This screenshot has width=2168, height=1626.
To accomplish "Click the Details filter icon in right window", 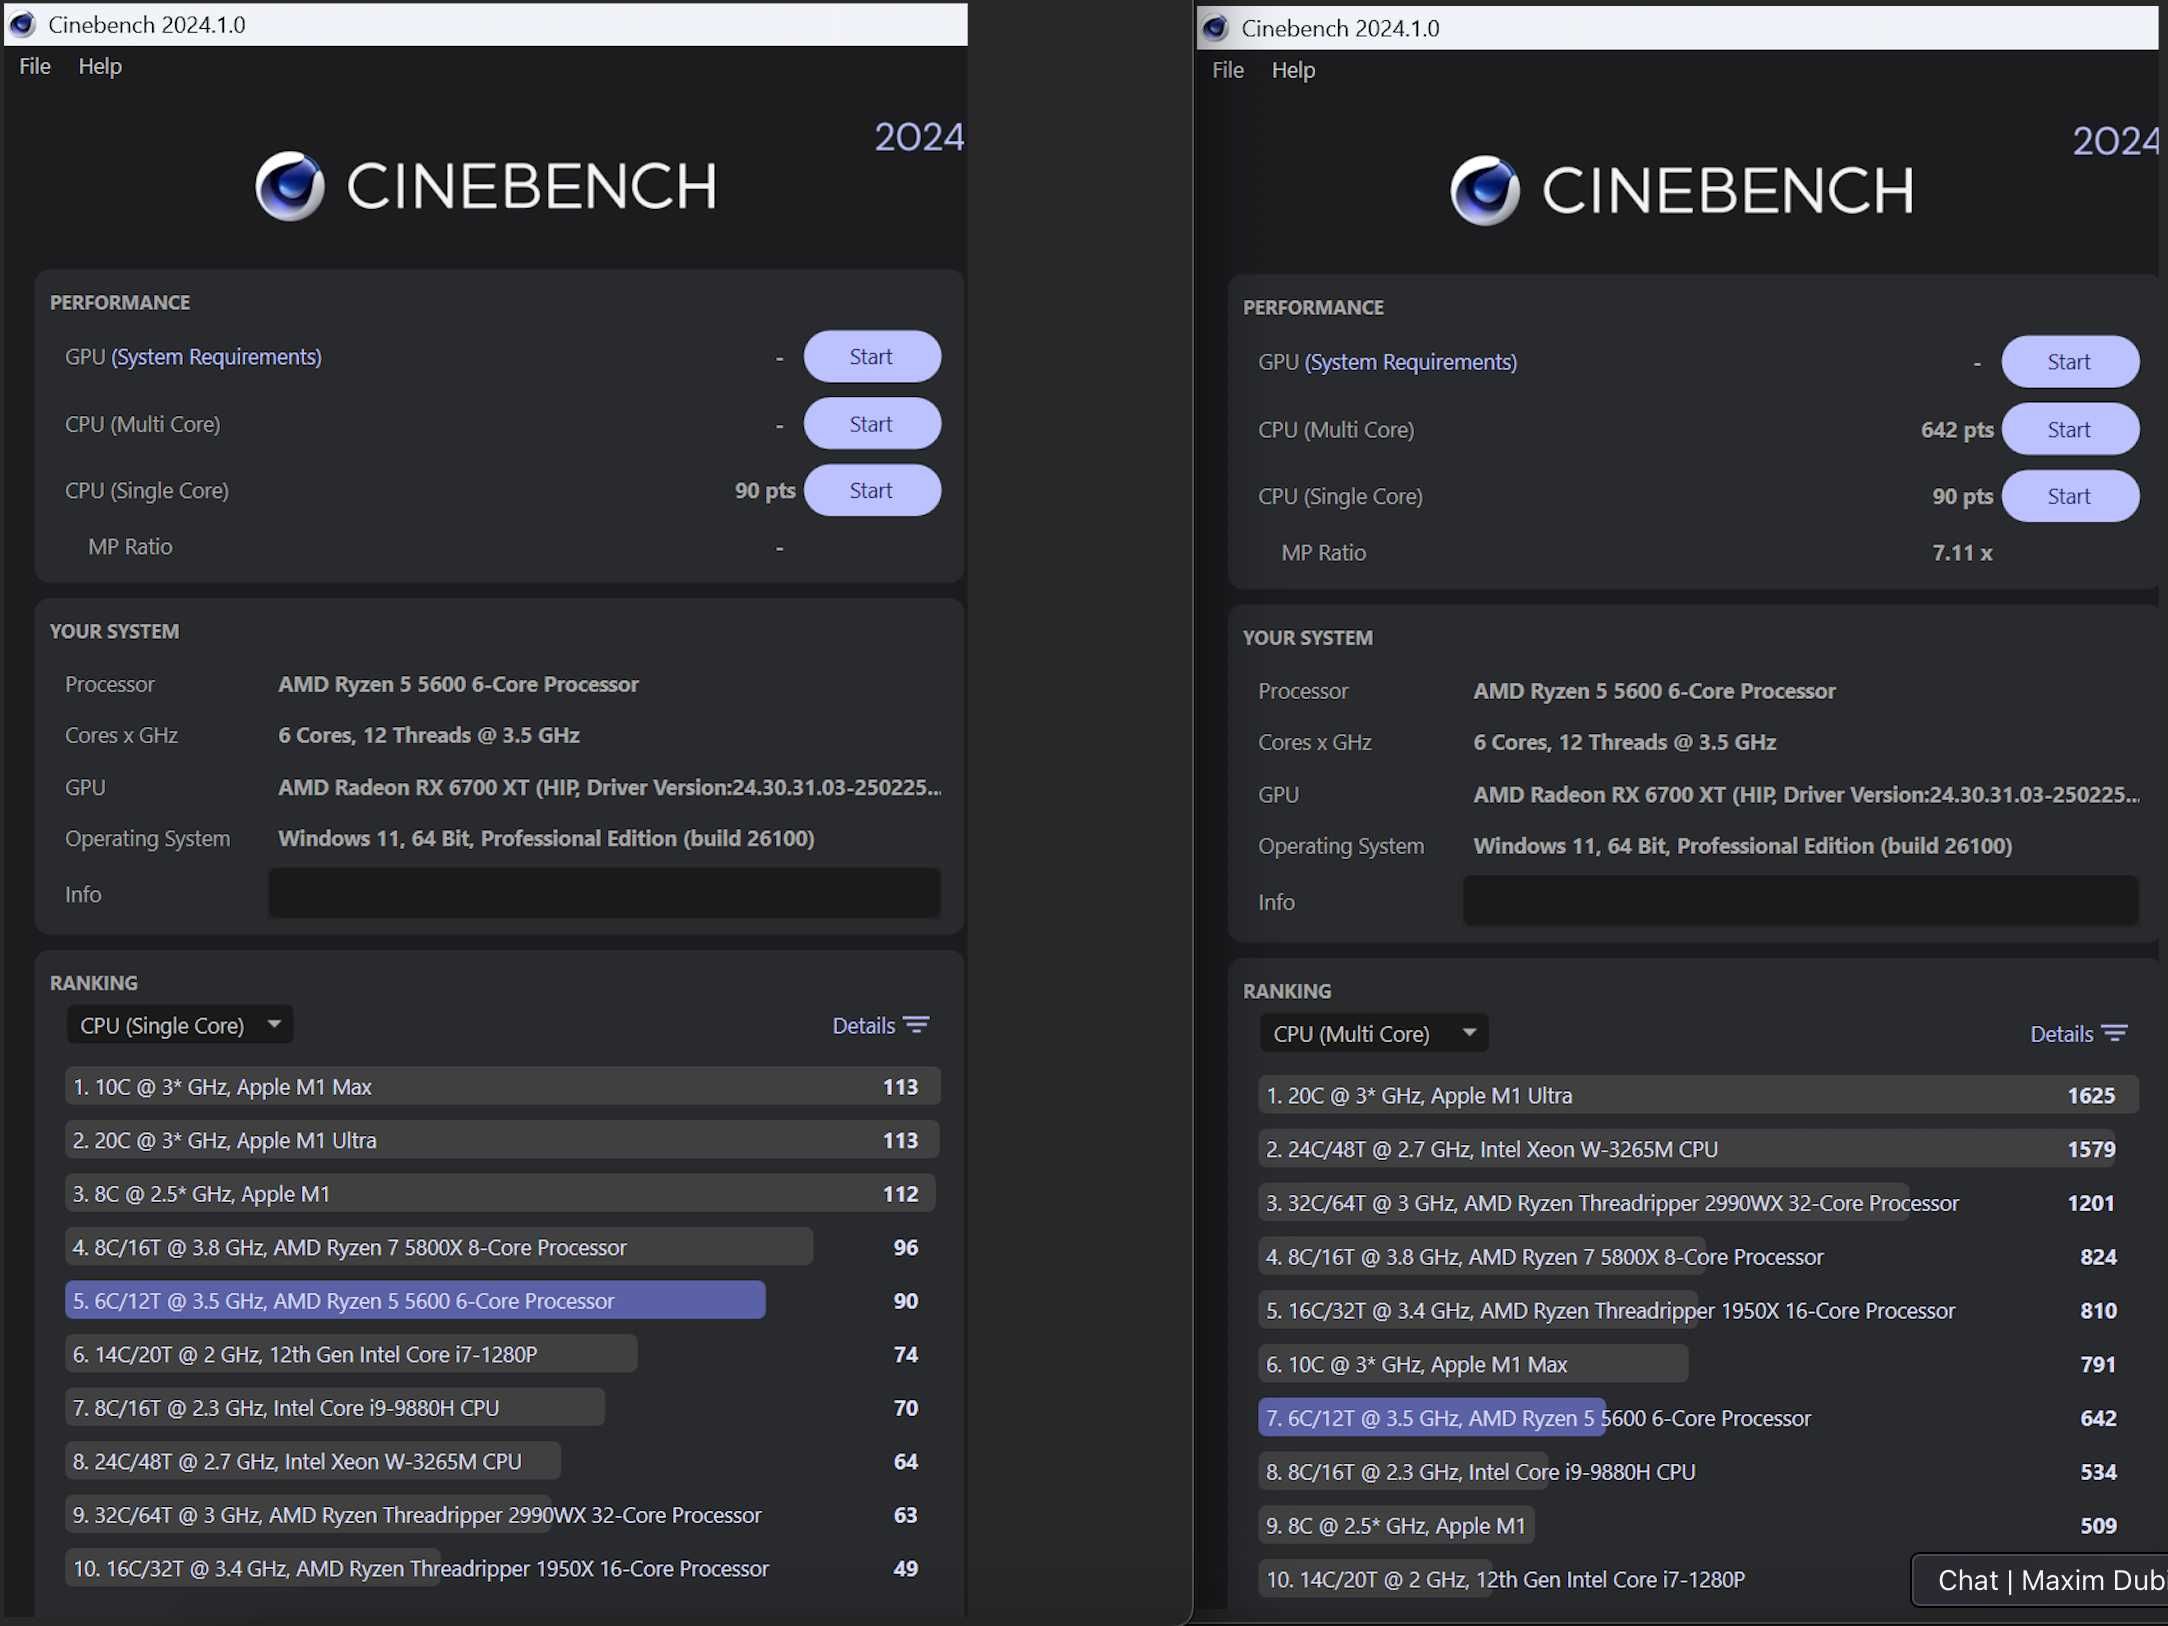I will (x=2114, y=1033).
